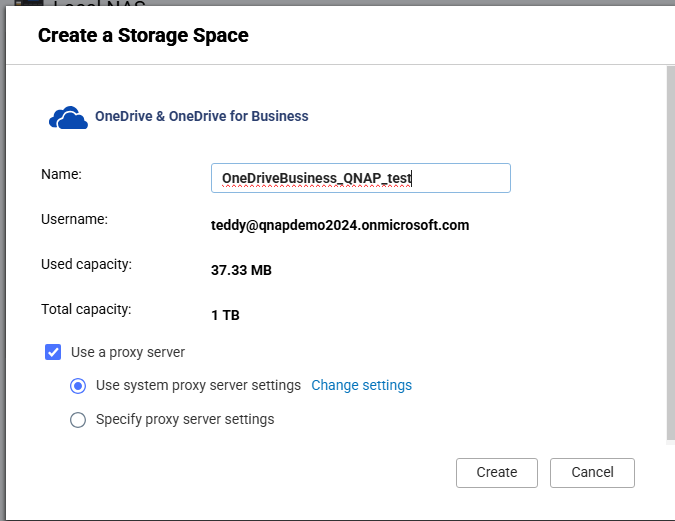The image size is (675, 521).
Task: Click the teddy@qnapdemo2024 username value
Action: point(339,225)
